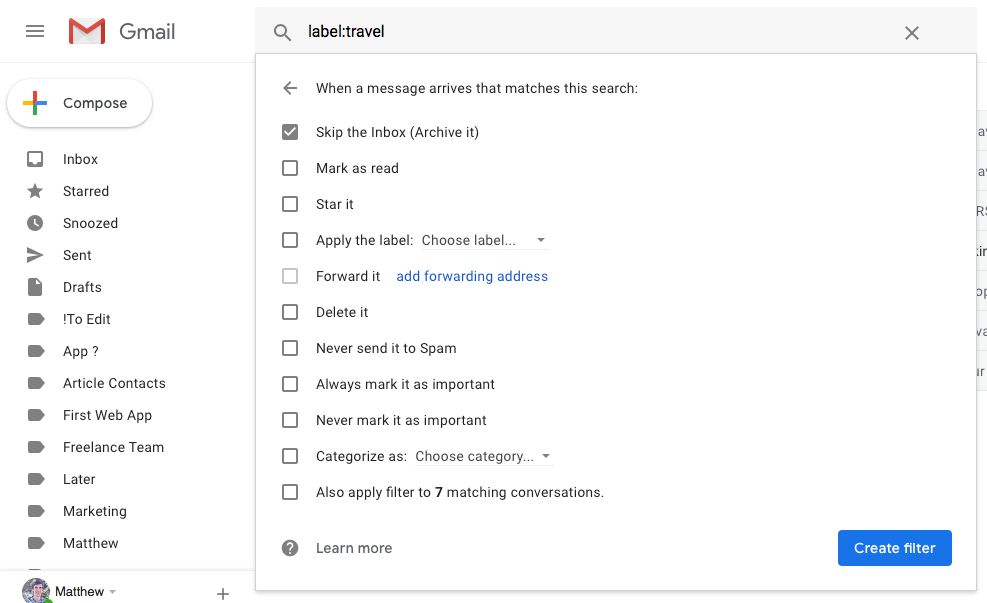987x603 pixels.
Task: Go back using the filter back arrow
Action: (x=290, y=88)
